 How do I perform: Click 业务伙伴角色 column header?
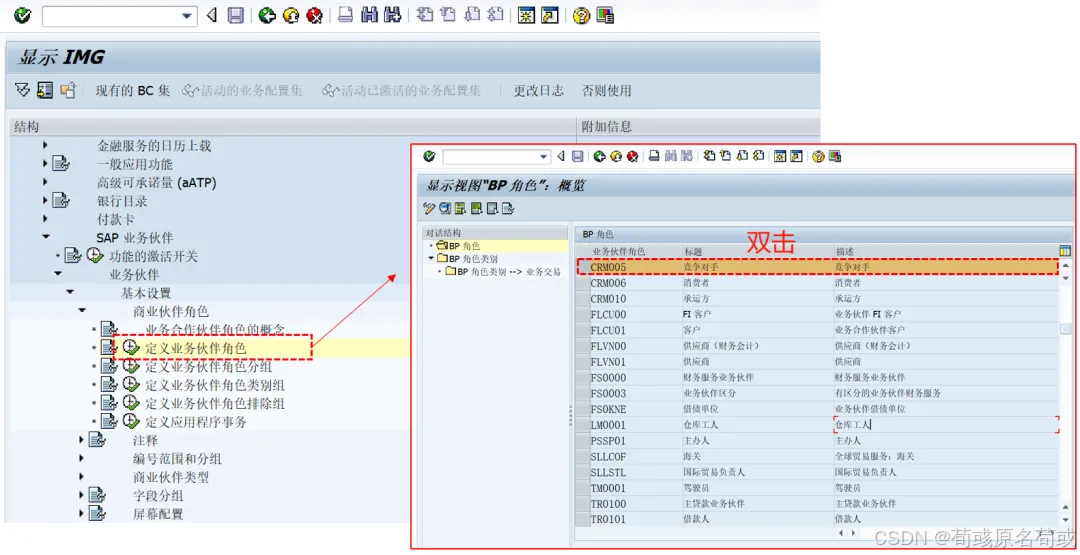click(619, 251)
